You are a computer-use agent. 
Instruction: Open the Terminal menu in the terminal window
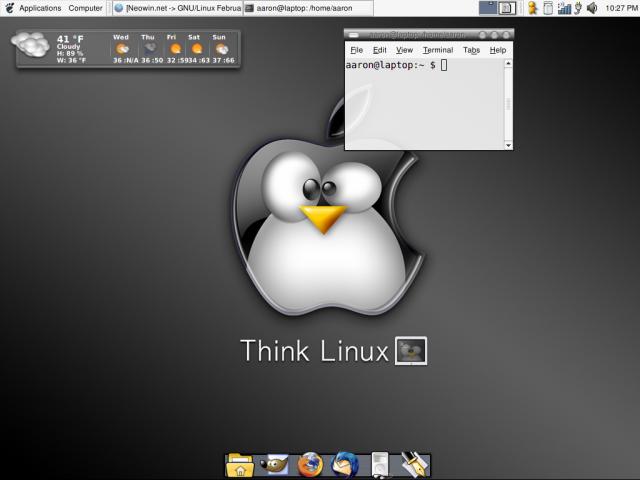coord(438,50)
